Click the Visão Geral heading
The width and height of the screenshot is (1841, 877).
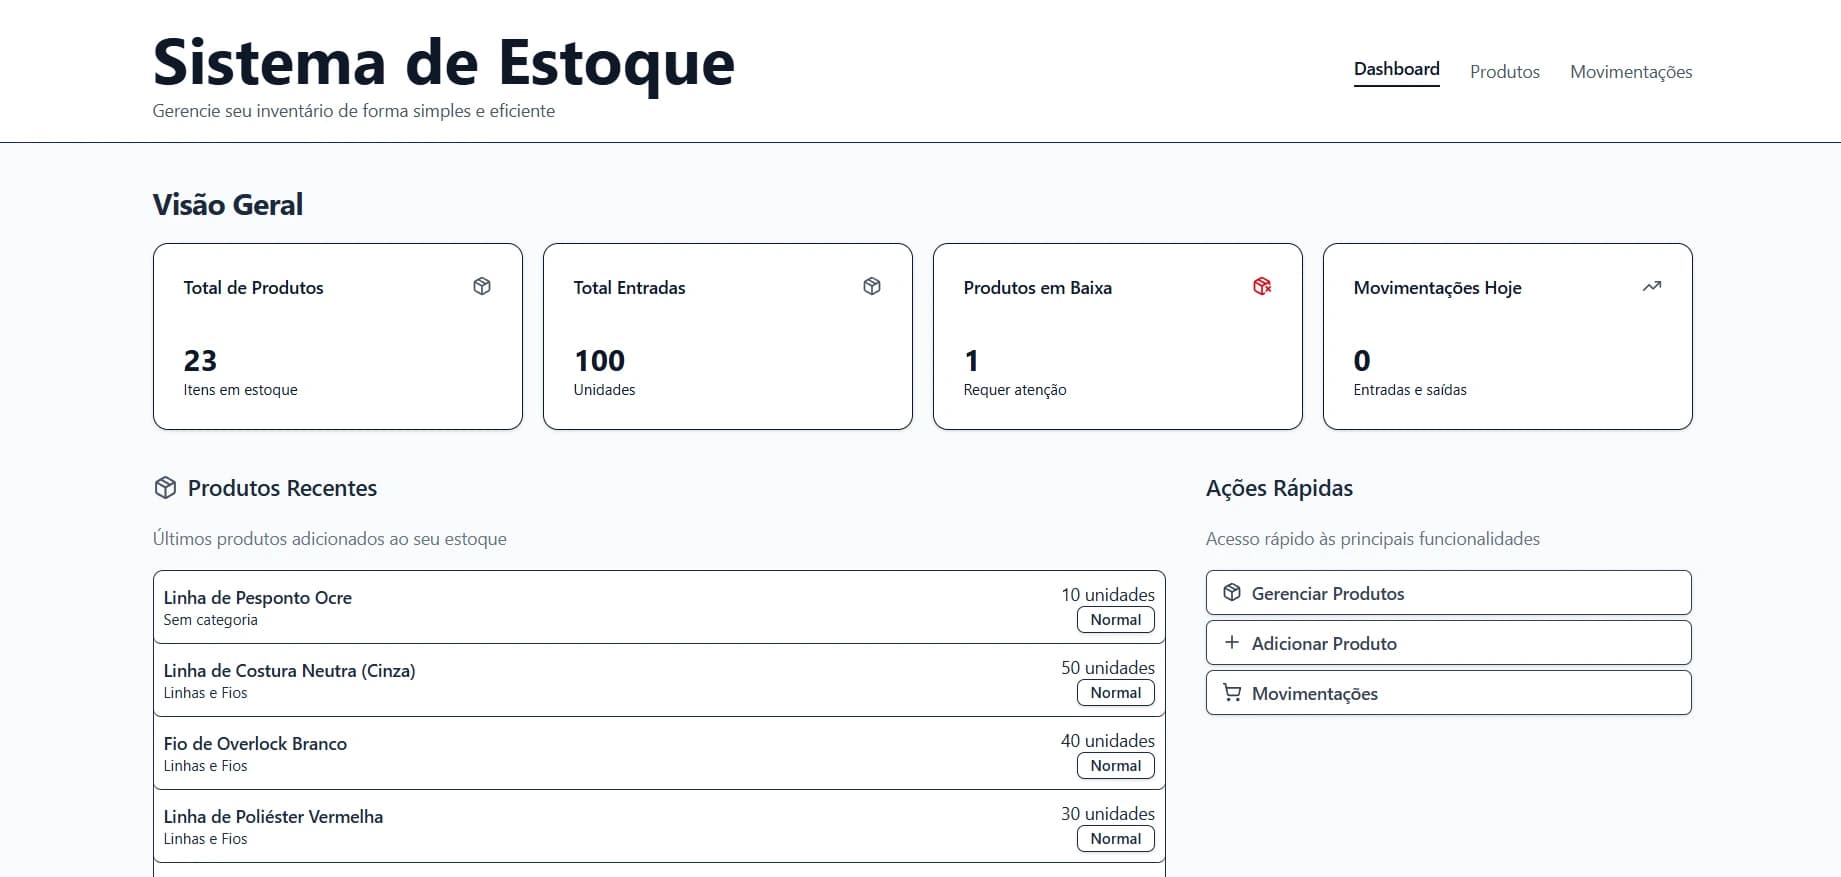[228, 204]
